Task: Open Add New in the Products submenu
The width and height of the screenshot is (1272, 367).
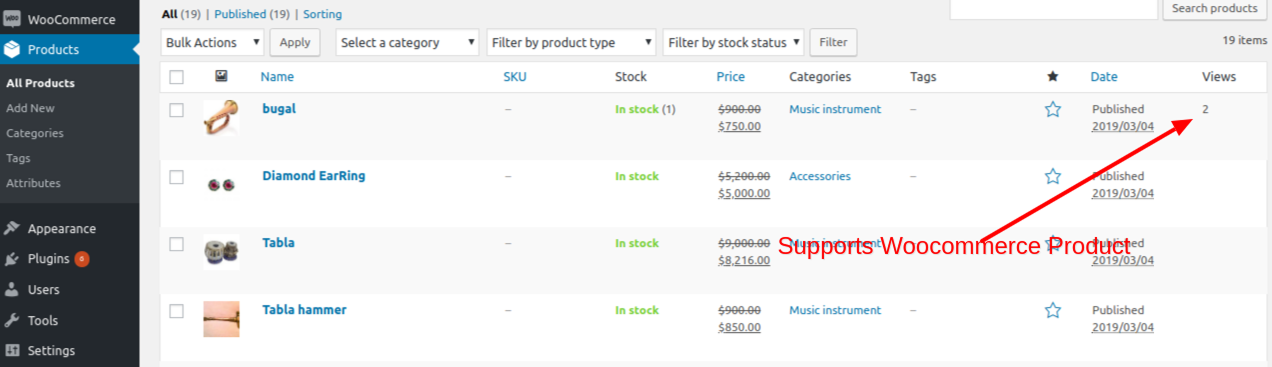Action: tap(30, 108)
